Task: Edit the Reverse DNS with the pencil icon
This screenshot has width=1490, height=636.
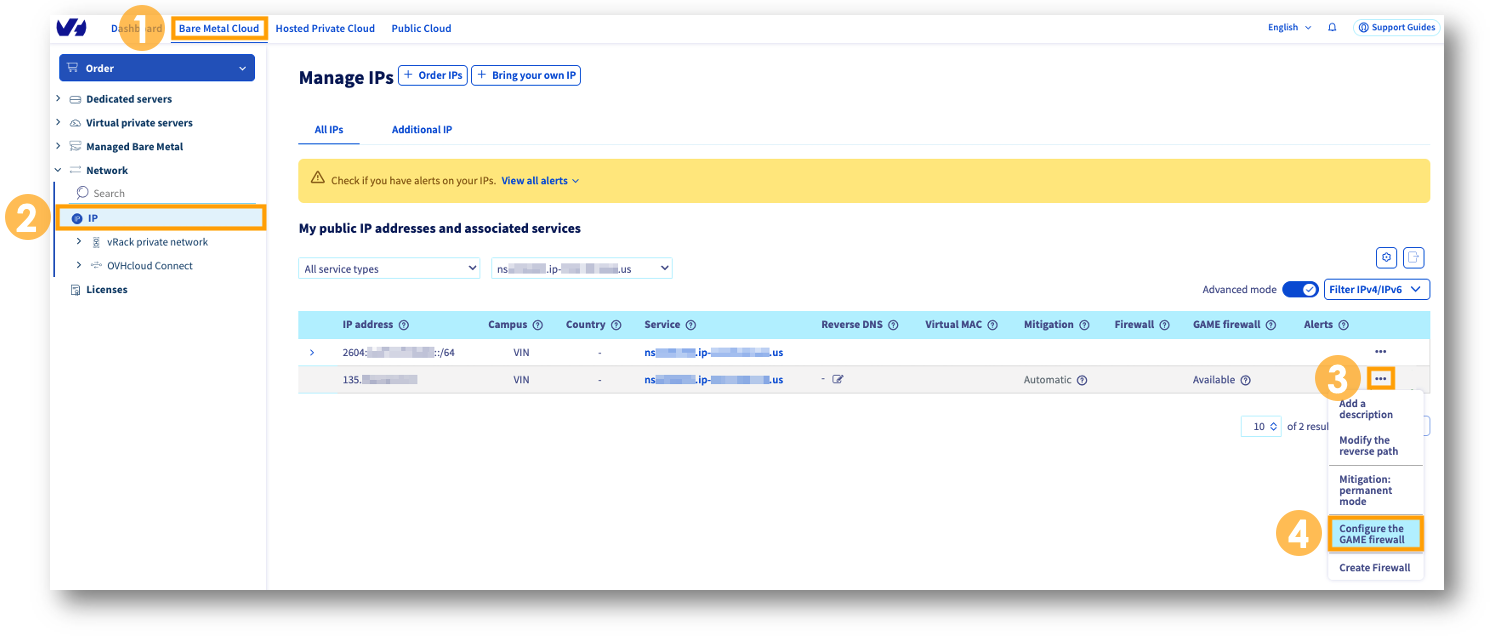Action: (838, 379)
